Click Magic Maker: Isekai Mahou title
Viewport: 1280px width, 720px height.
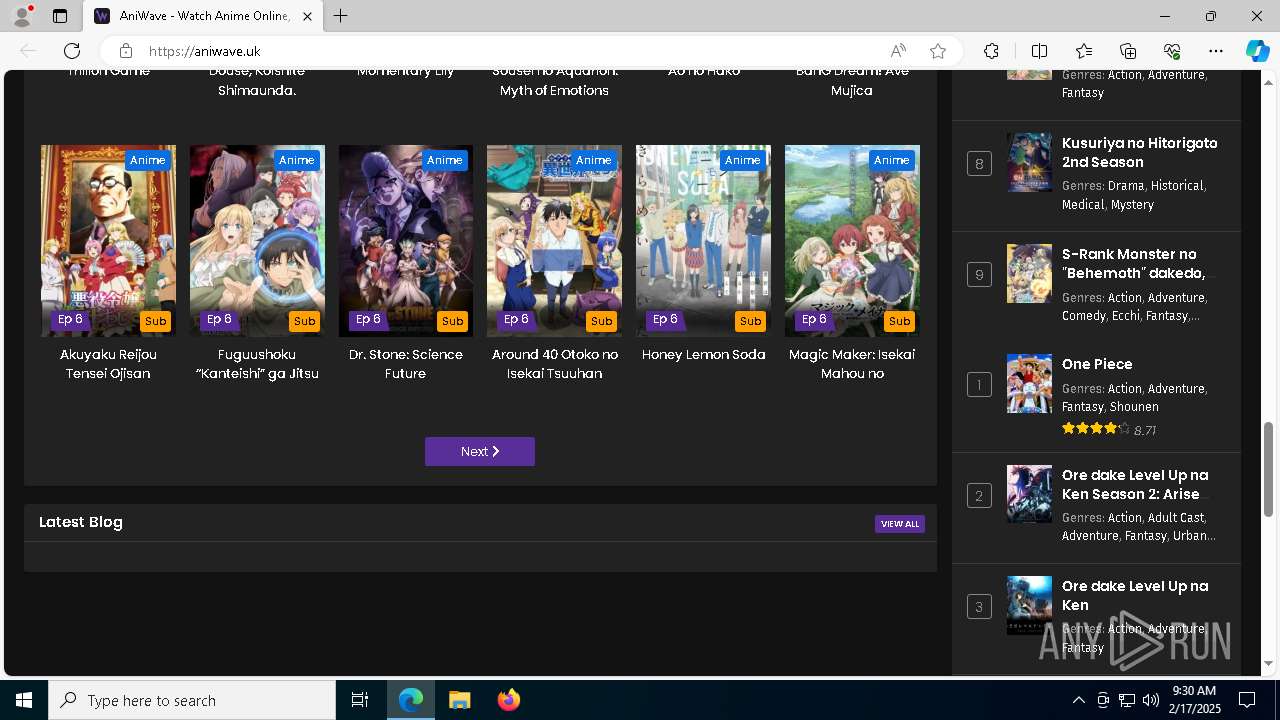tap(852, 364)
